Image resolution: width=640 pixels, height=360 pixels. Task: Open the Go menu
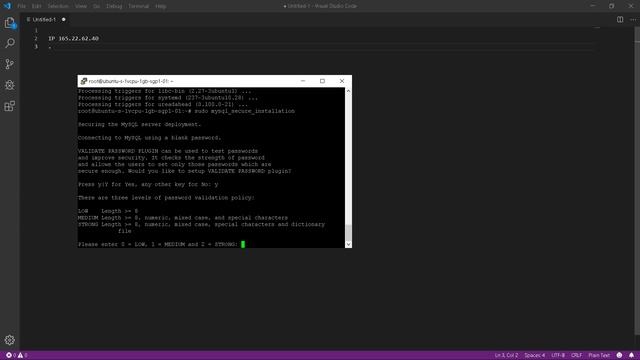(96, 6)
